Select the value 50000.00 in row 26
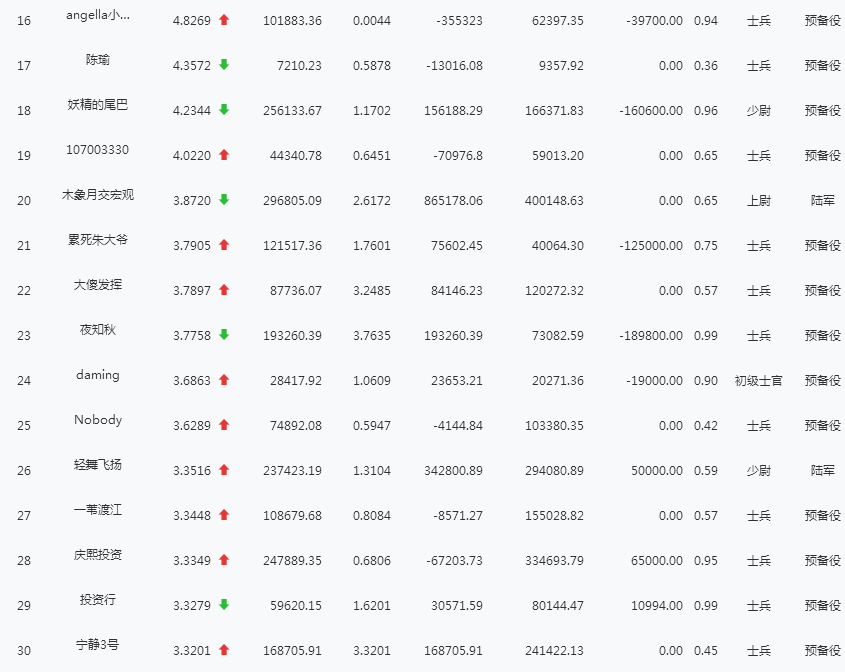 point(657,471)
